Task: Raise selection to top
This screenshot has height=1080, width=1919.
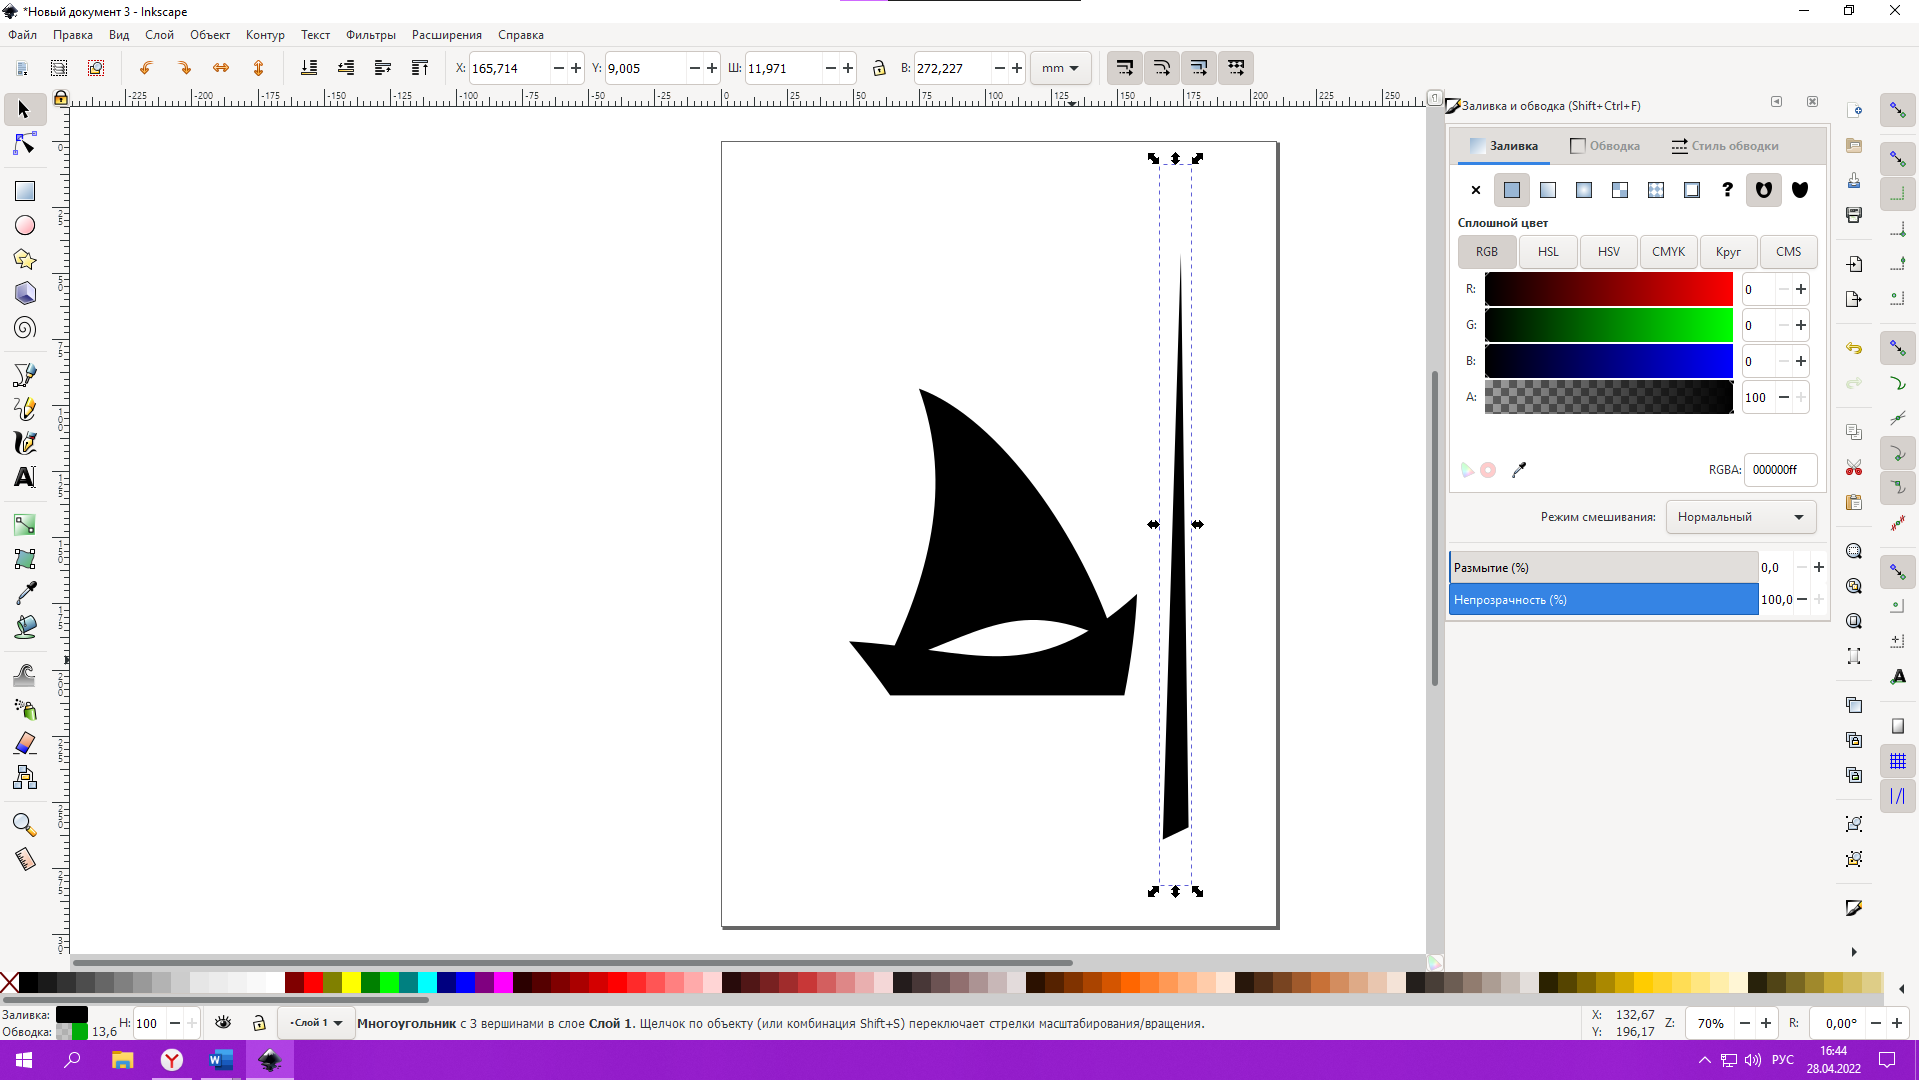Action: [420, 68]
